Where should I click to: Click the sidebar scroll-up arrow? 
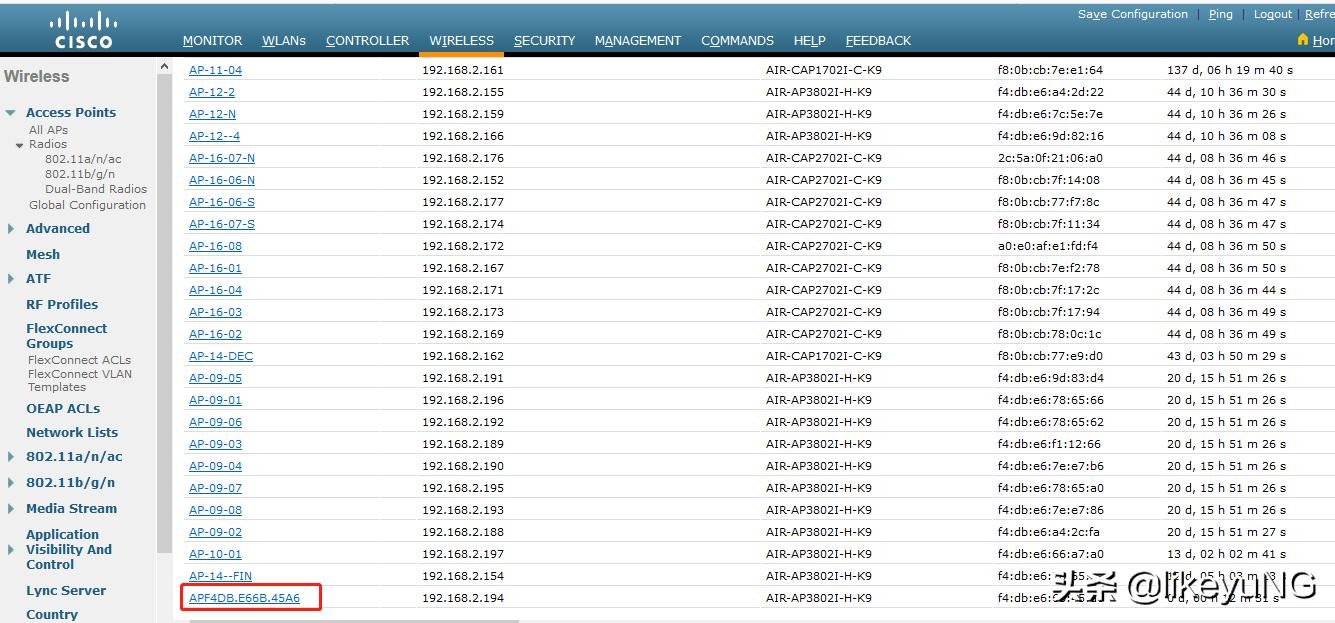[164, 67]
